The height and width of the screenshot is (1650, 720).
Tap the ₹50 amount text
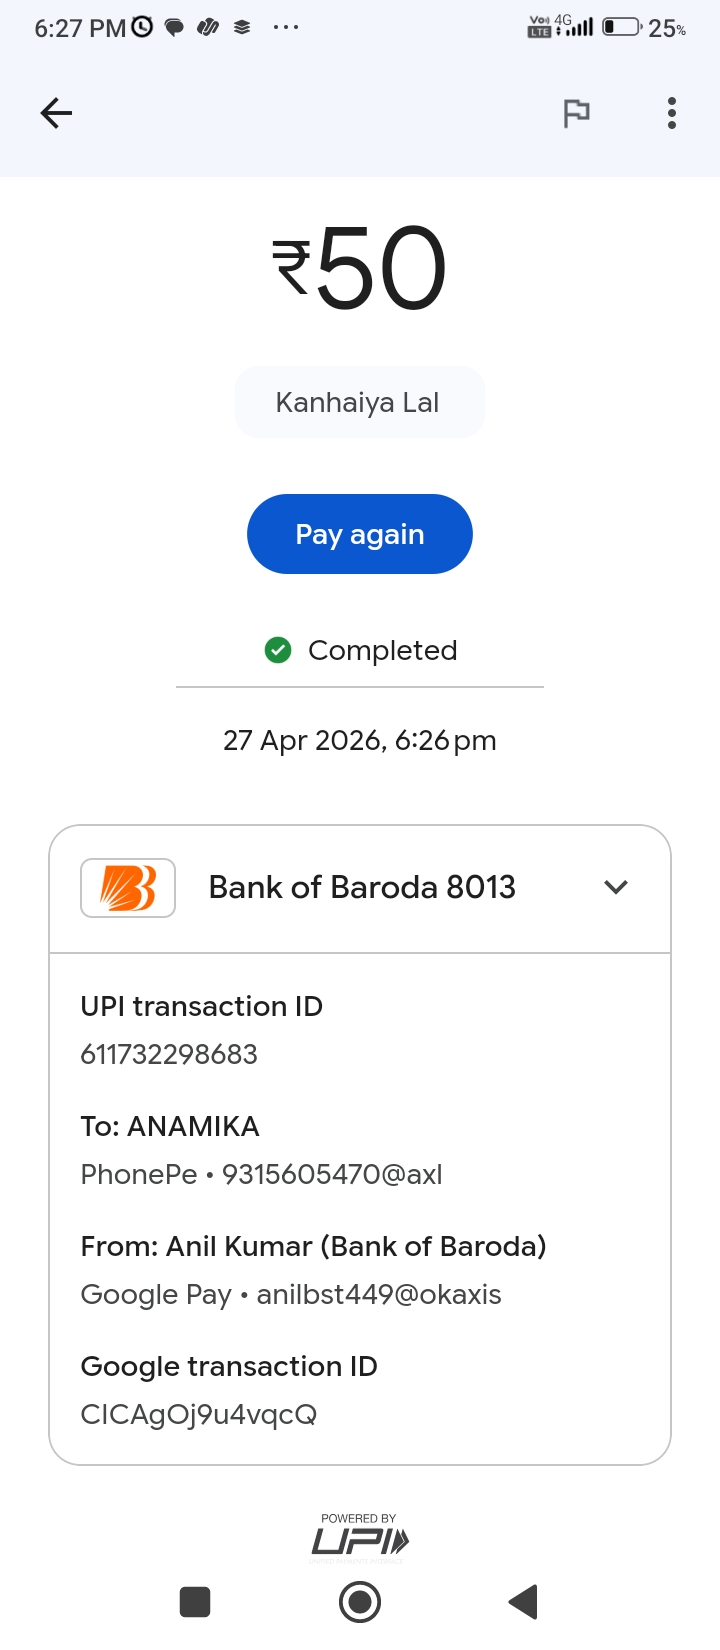click(x=360, y=267)
